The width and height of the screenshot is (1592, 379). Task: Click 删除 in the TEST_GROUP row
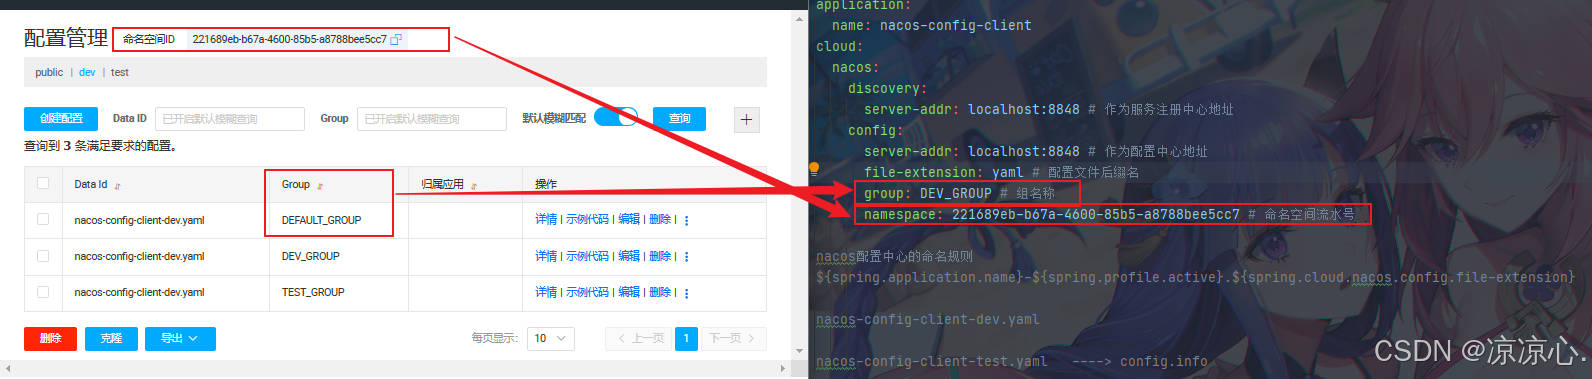point(660,292)
